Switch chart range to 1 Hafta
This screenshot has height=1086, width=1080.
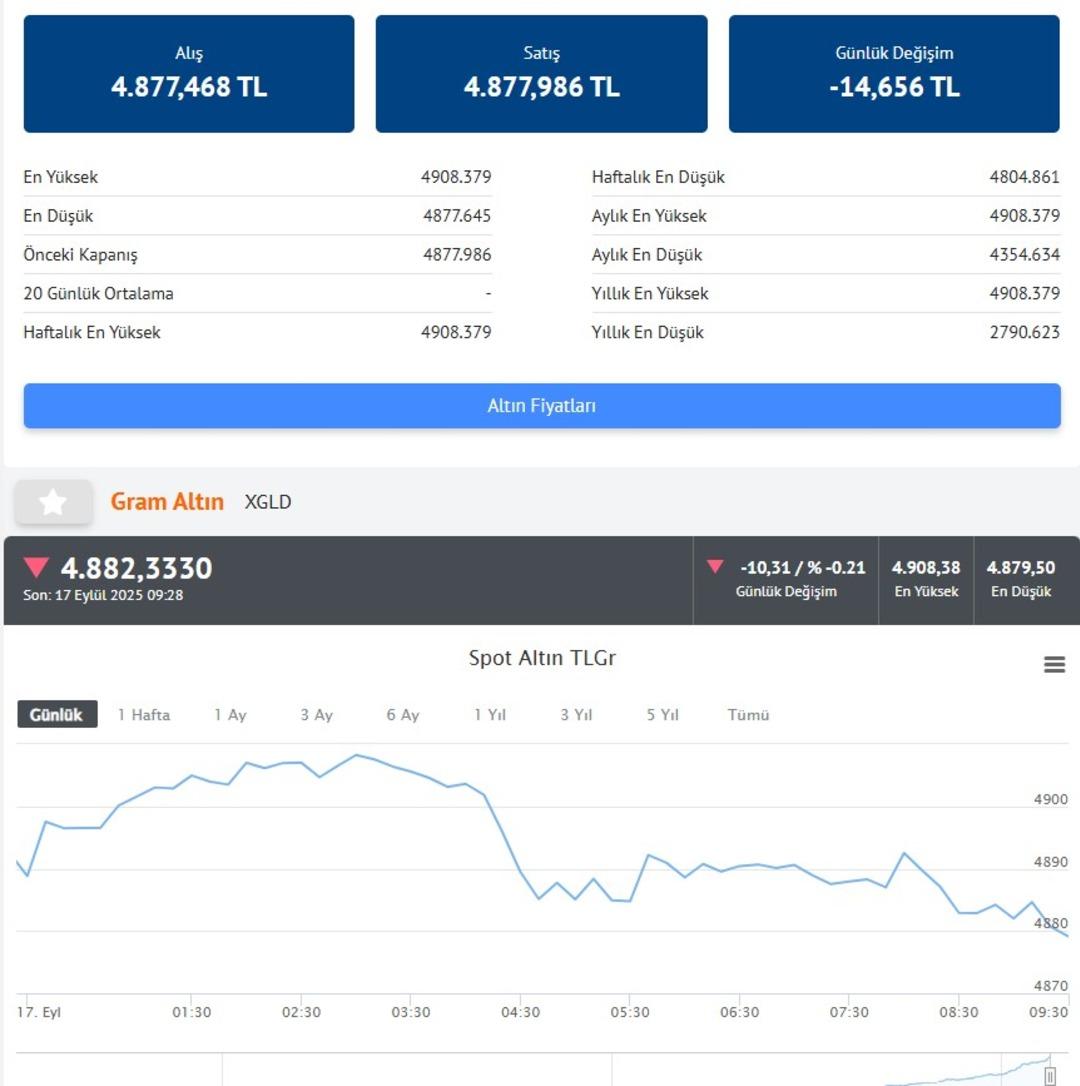click(x=144, y=715)
